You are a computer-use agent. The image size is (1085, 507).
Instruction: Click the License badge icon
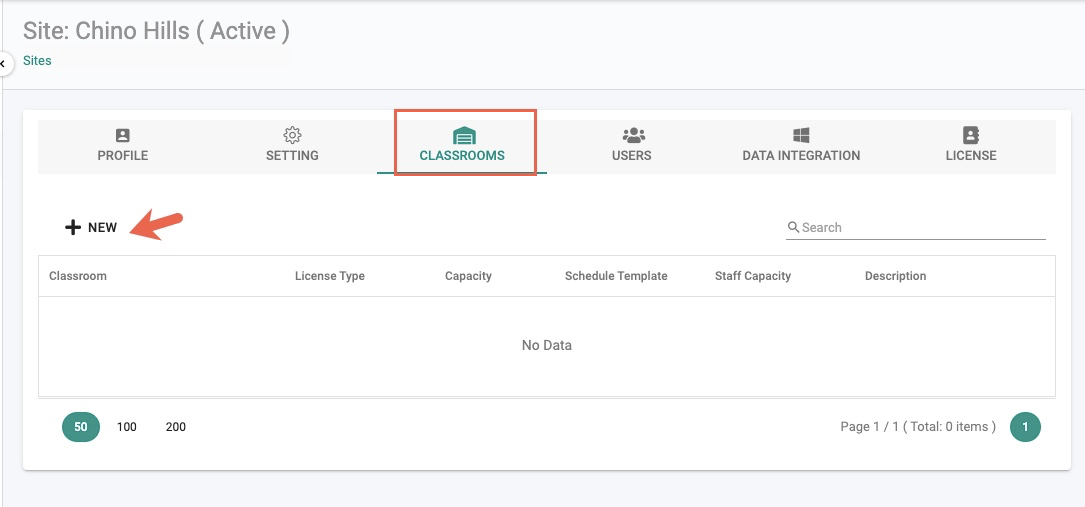971,135
